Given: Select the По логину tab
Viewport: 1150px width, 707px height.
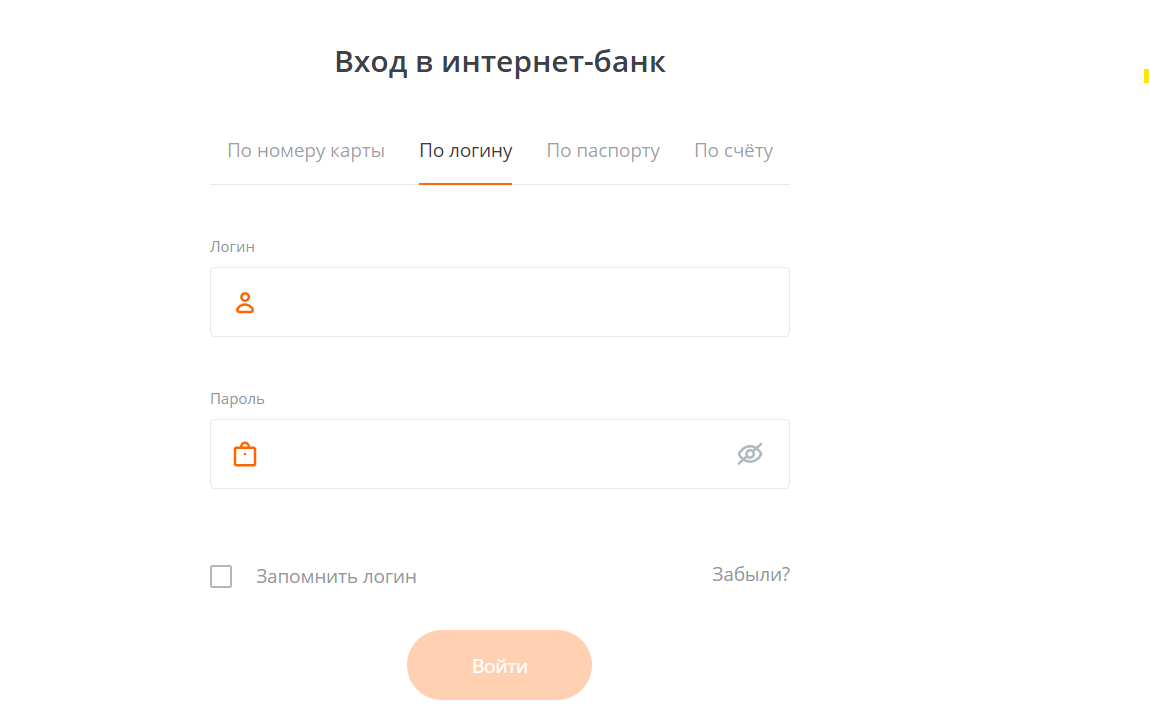Looking at the screenshot, I should [465, 151].
